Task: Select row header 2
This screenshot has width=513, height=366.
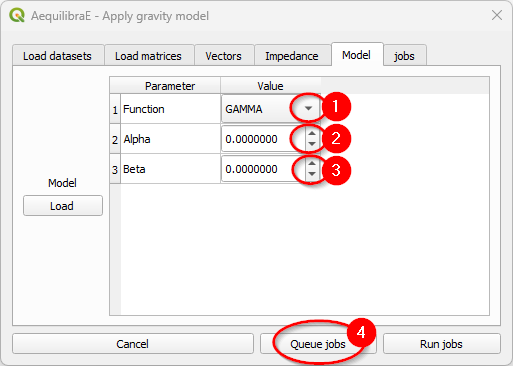Action: (115, 139)
